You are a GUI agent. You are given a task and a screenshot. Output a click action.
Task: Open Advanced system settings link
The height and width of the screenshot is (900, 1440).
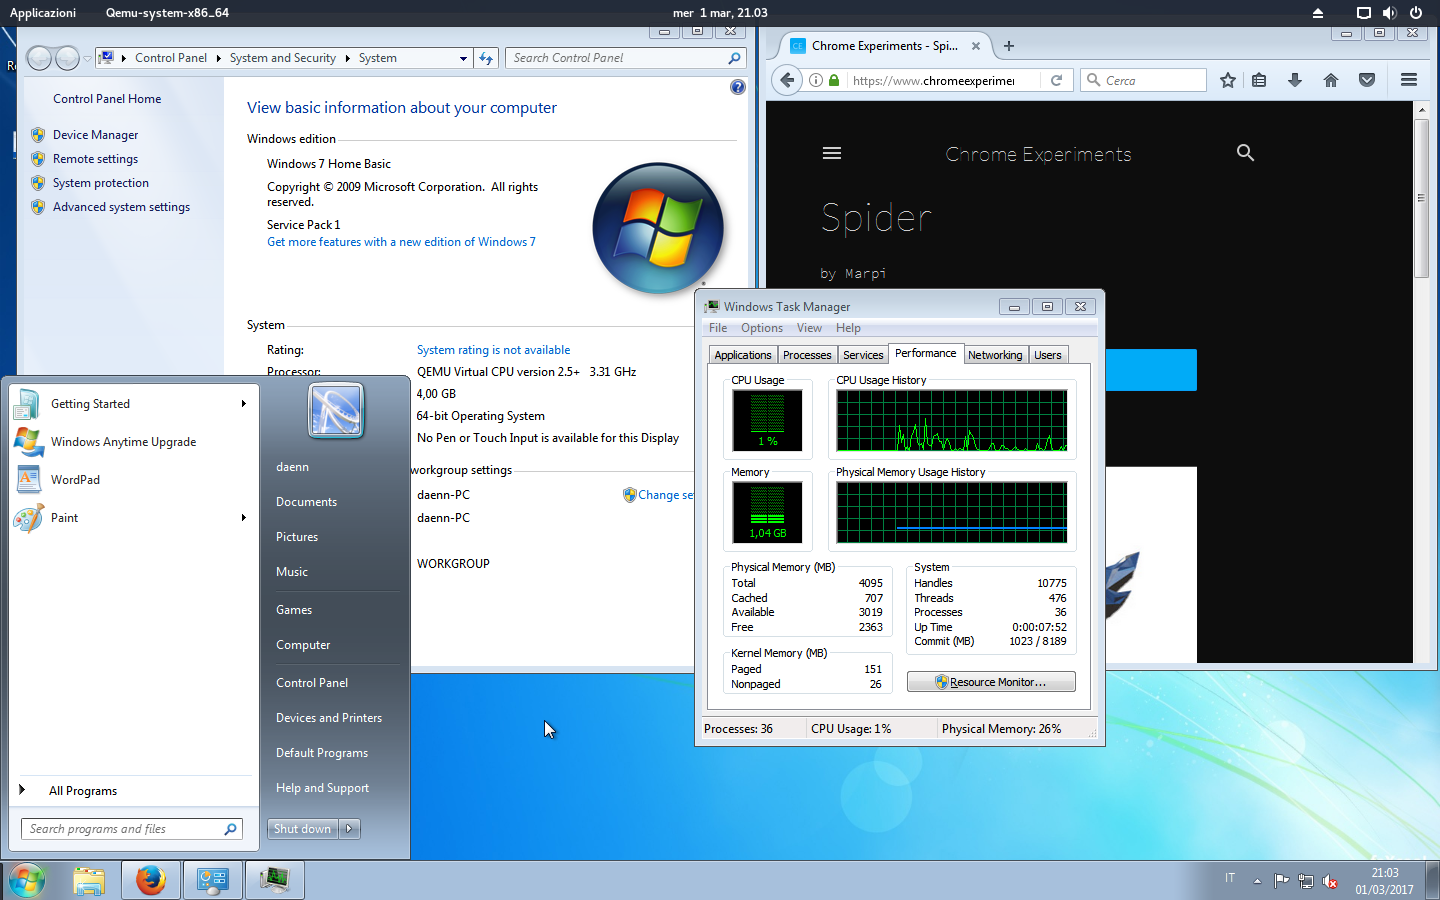pos(121,207)
